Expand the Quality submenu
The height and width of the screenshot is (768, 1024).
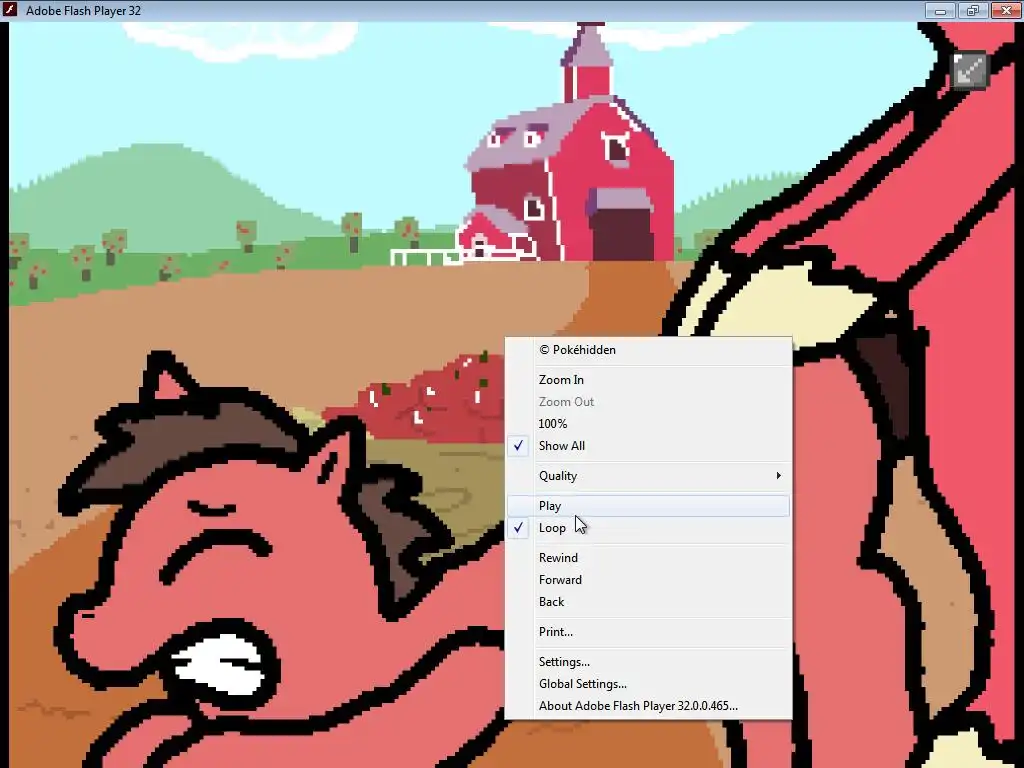[648, 475]
